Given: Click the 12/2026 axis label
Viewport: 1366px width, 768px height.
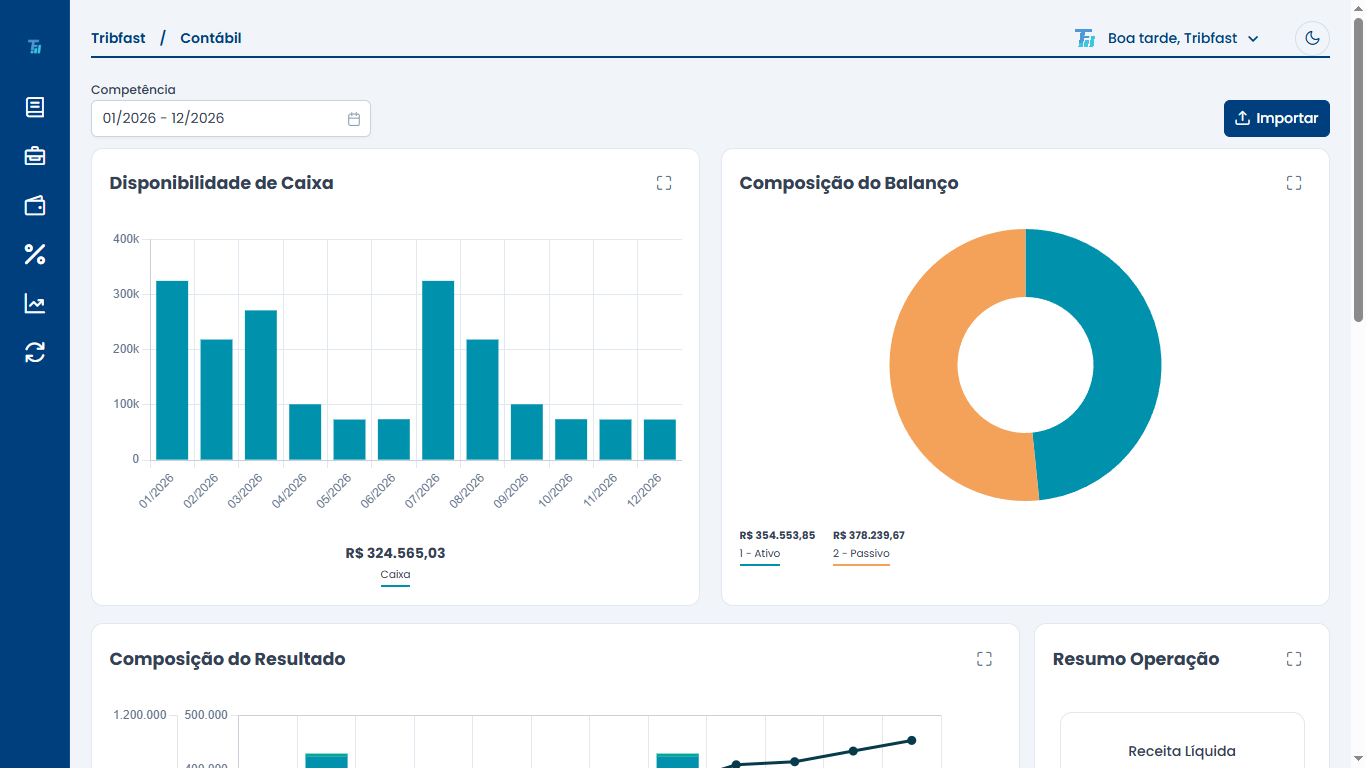Looking at the screenshot, I should pyautogui.click(x=645, y=490).
